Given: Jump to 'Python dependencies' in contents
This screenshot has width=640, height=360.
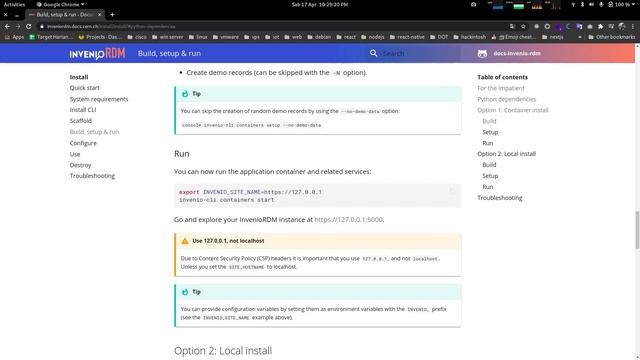Looking at the screenshot, I should 507,99.
